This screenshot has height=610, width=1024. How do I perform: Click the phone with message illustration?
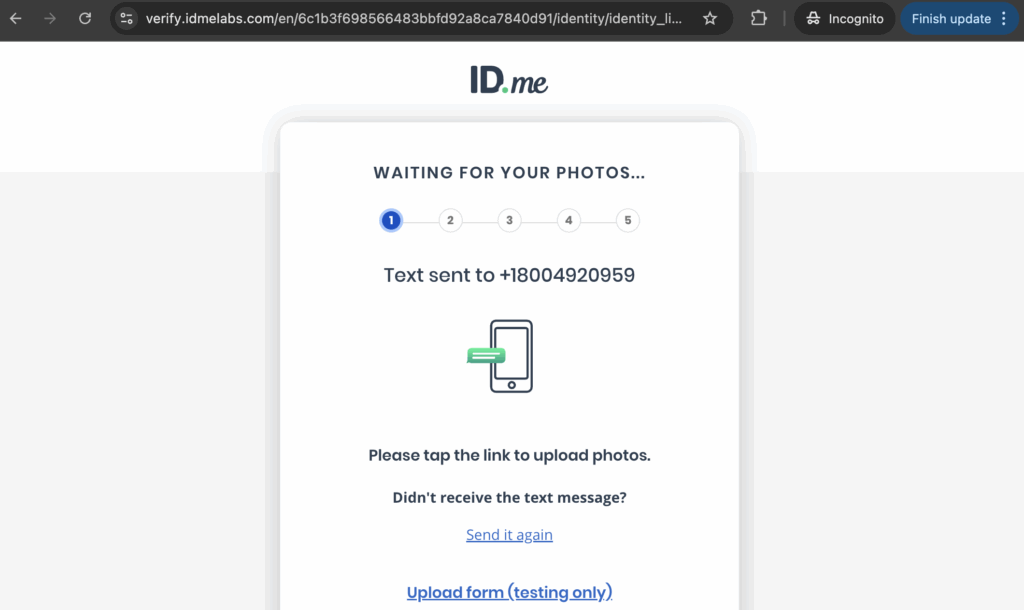click(501, 356)
